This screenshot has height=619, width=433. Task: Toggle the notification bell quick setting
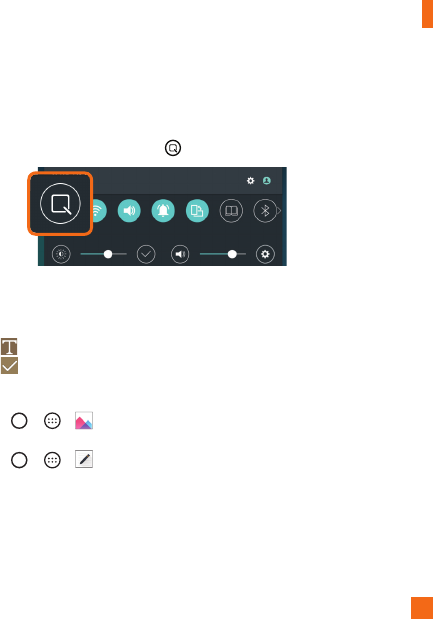163,211
